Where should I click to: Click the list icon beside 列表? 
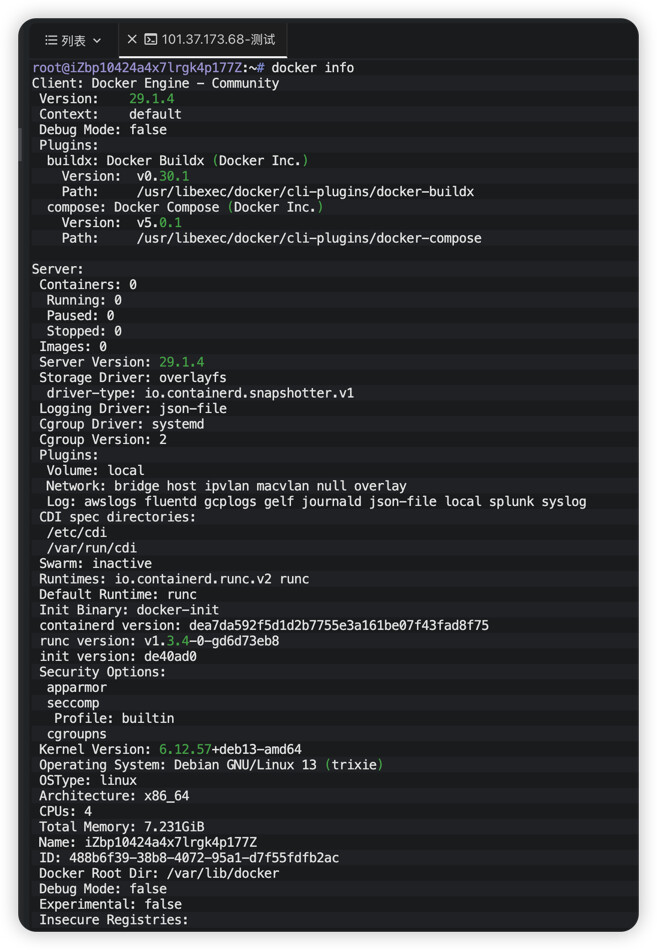pyautogui.click(x=50, y=40)
